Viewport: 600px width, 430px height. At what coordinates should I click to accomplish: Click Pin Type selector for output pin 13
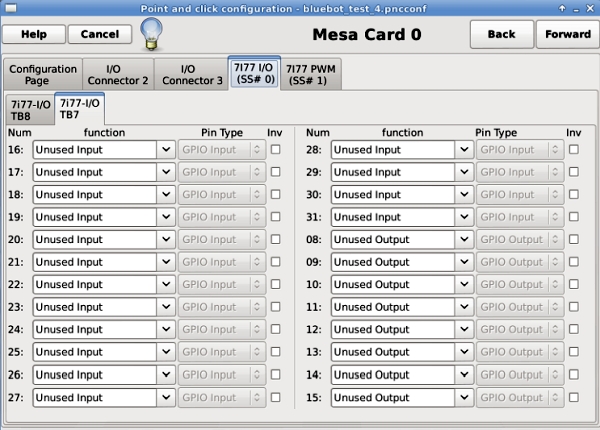point(520,352)
